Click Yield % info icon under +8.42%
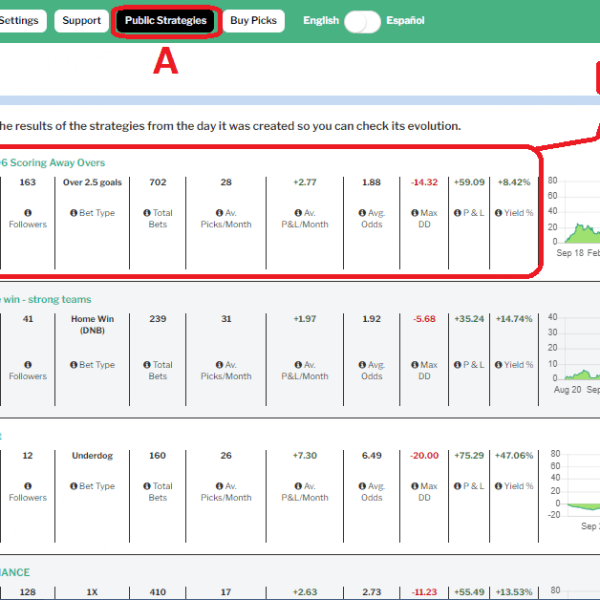Image resolution: width=600 pixels, height=600 pixels. click(x=498, y=213)
